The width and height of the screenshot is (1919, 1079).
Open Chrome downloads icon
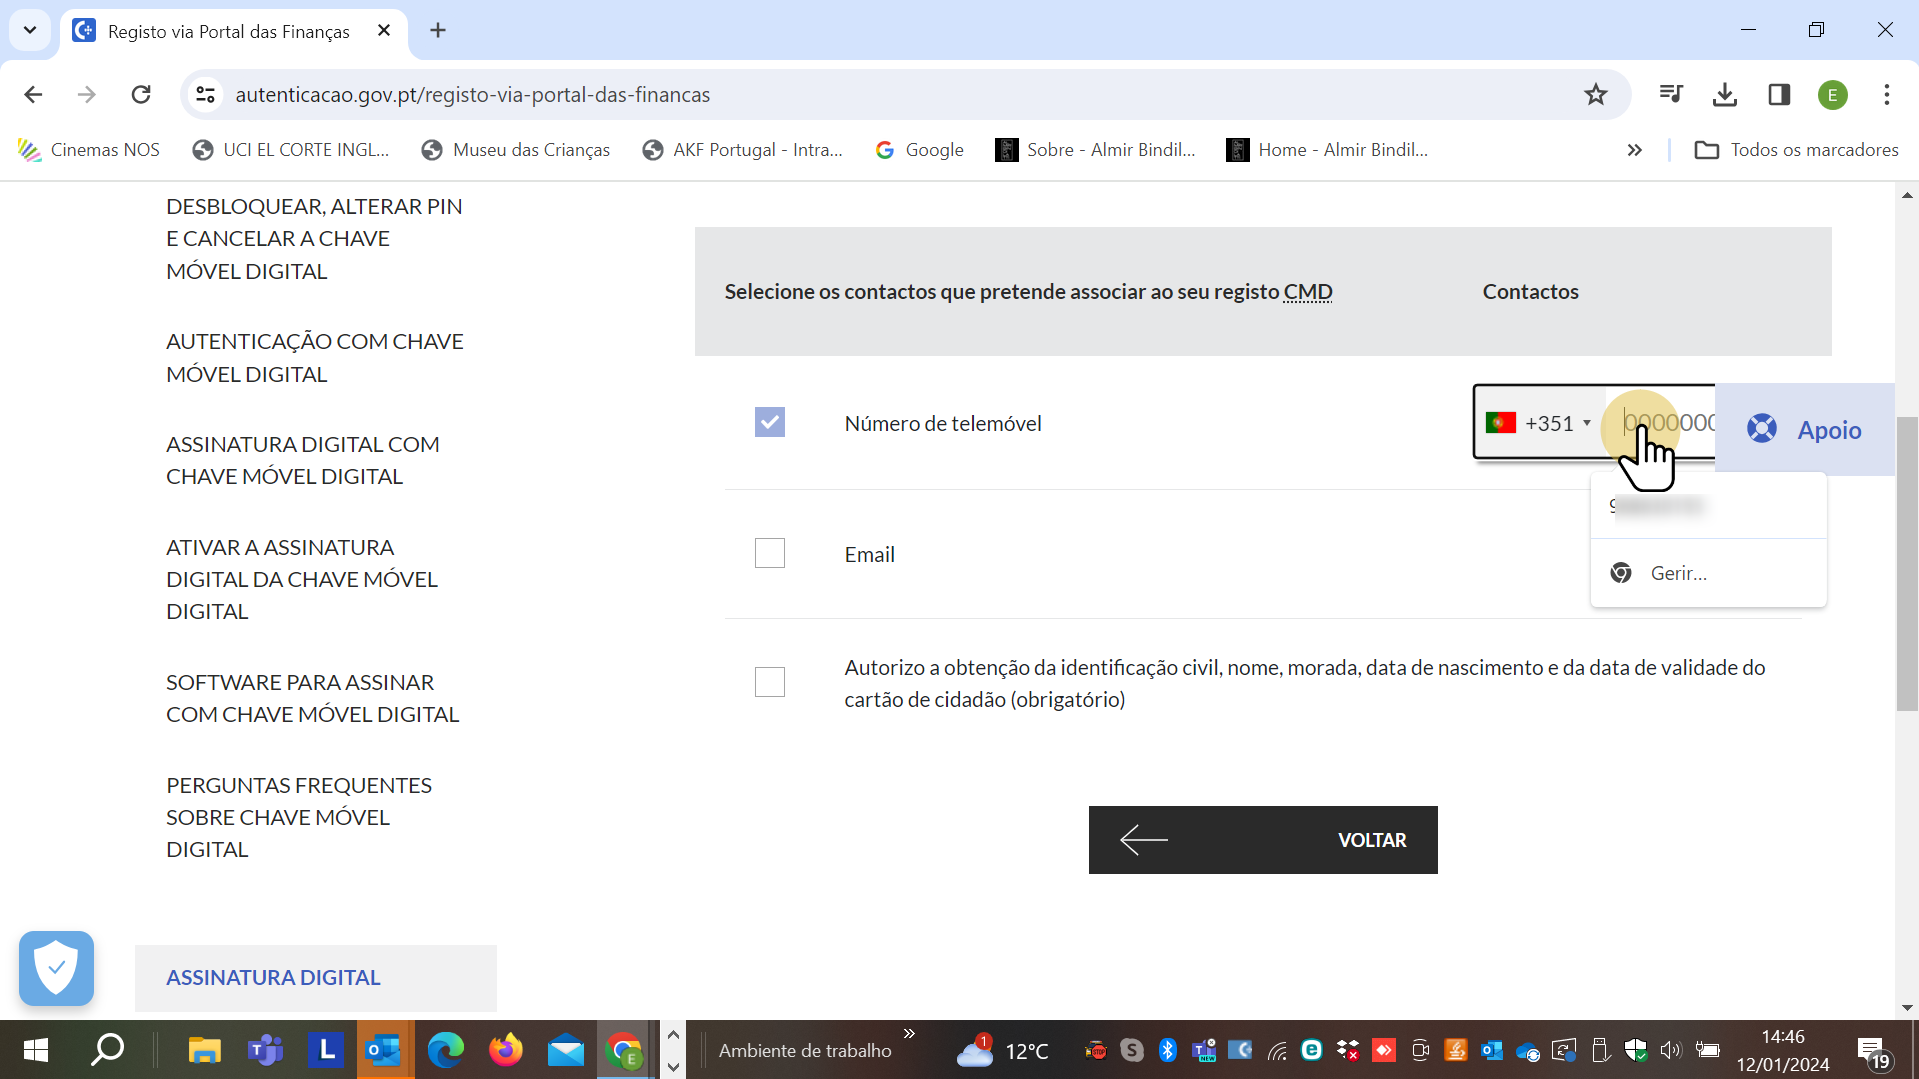click(x=1725, y=95)
